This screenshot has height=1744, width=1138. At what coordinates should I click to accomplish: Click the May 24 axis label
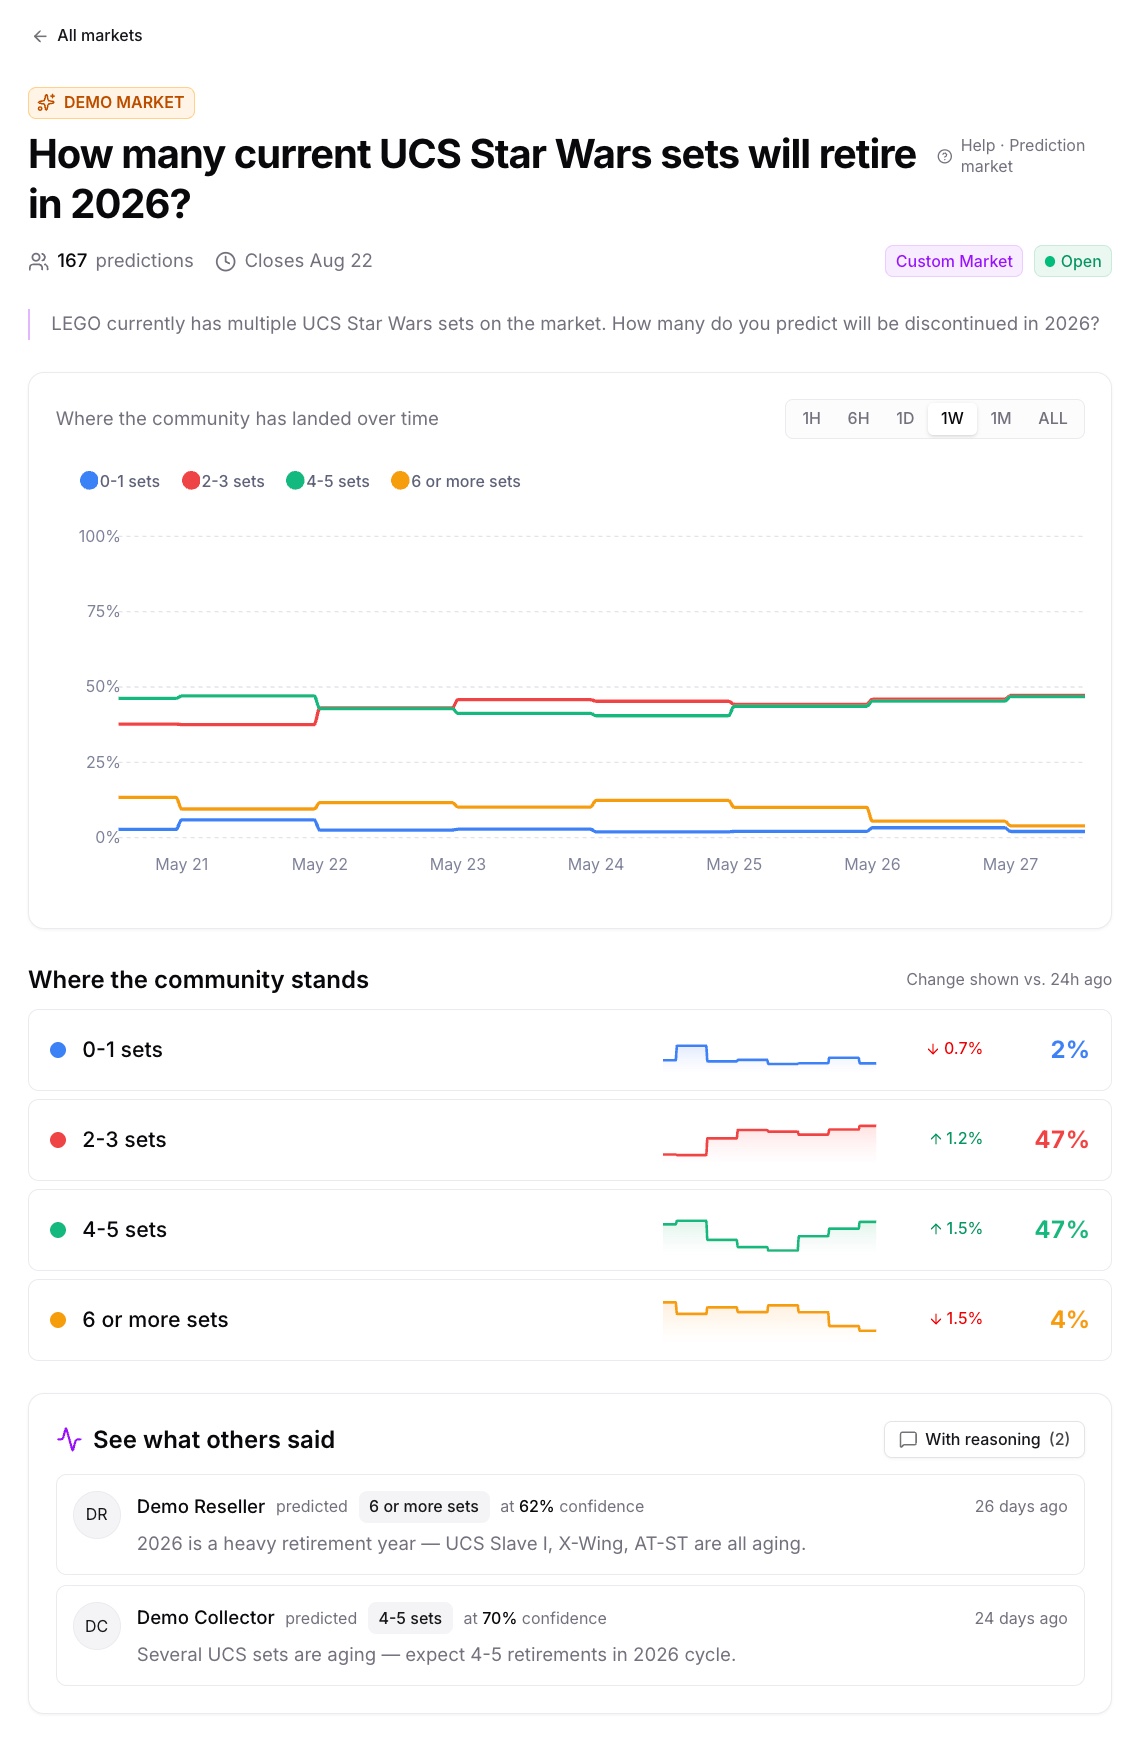[x=596, y=865]
